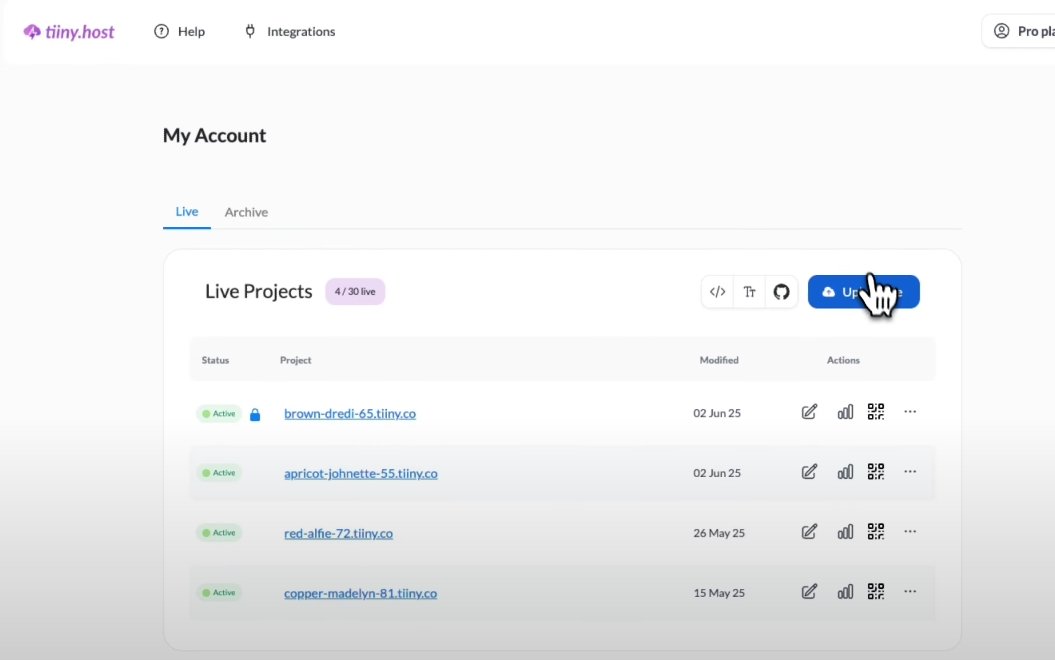Image resolution: width=1055 pixels, height=660 pixels.
Task: Open more options for brown-dredi-65 project
Action: (x=910, y=412)
